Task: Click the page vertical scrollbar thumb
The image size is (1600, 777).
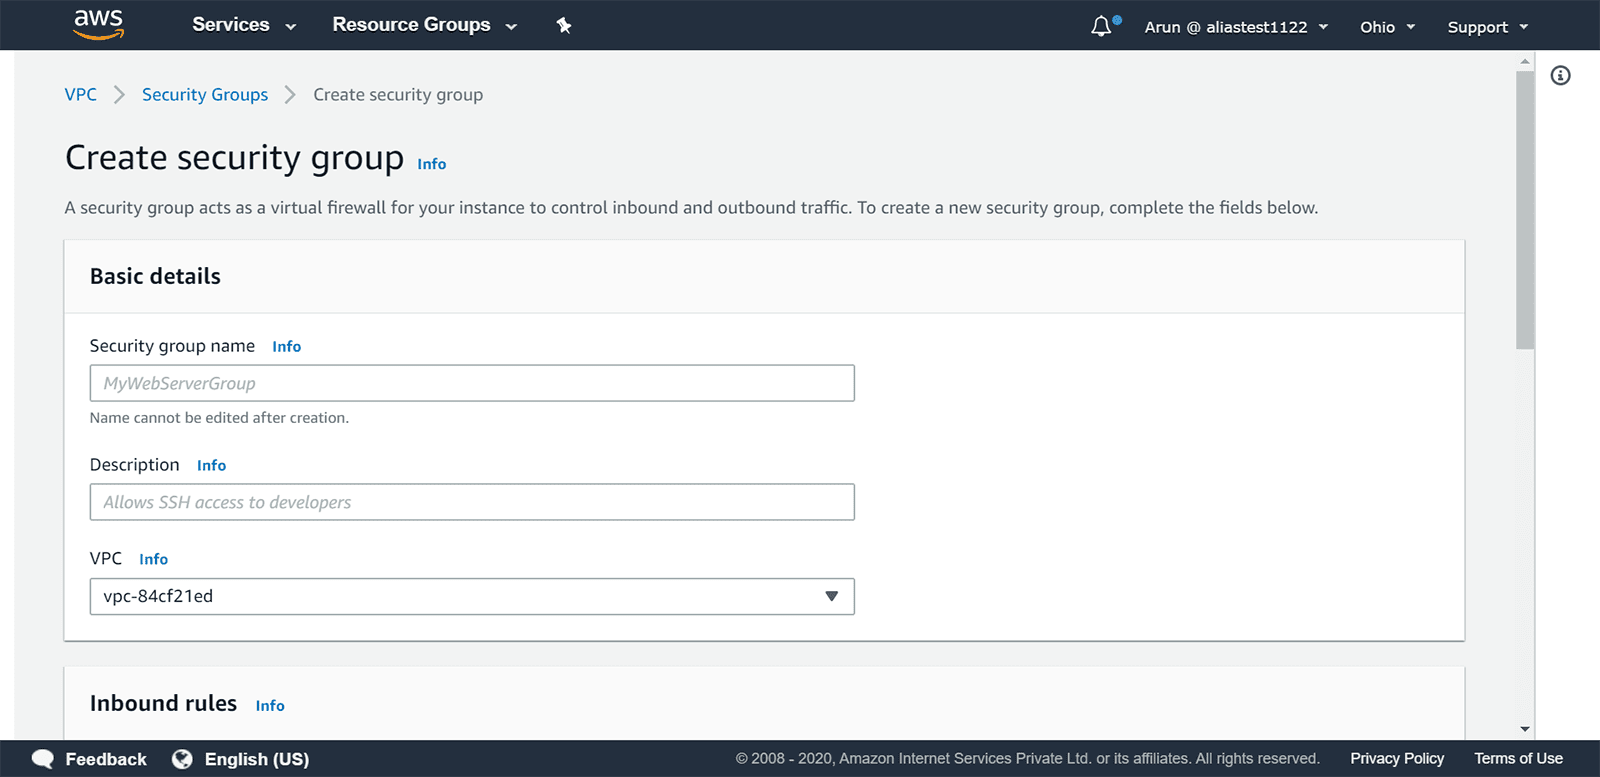Action: coord(1524,210)
